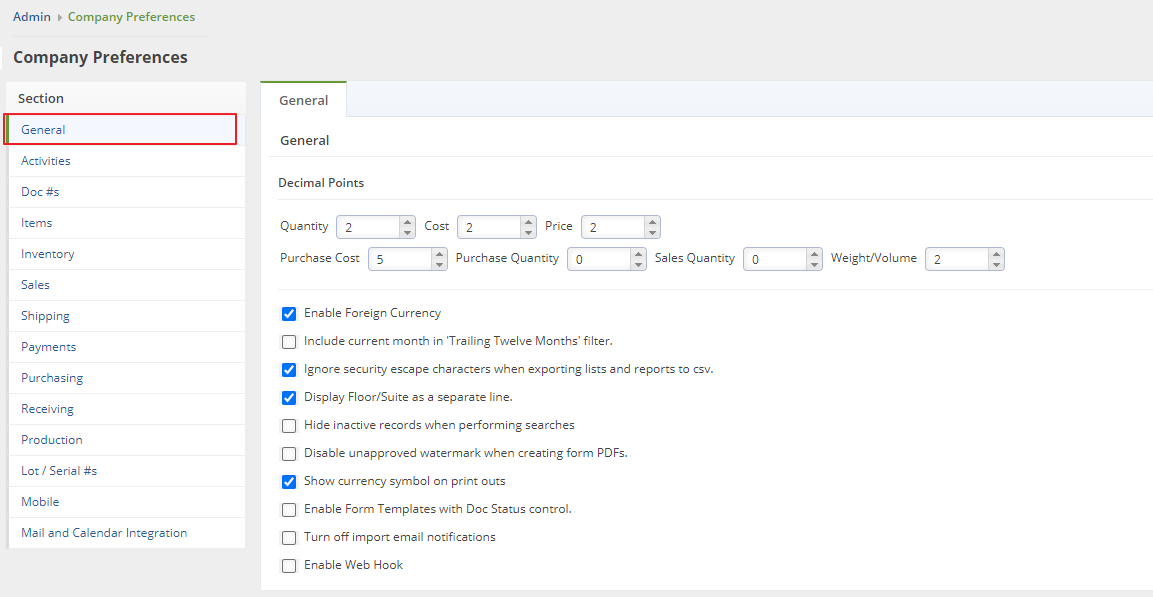Uncheck Ignore security escape characters option

(x=289, y=370)
